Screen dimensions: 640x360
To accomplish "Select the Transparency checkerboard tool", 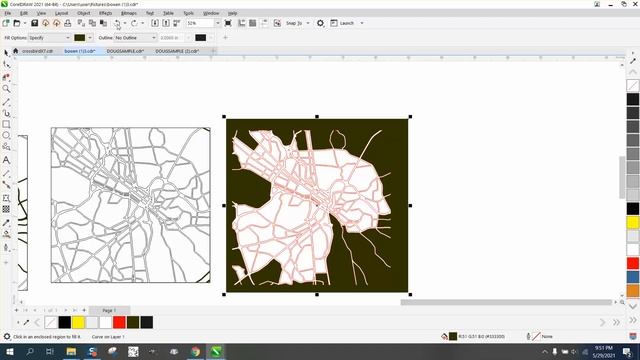I will click(x=6, y=209).
